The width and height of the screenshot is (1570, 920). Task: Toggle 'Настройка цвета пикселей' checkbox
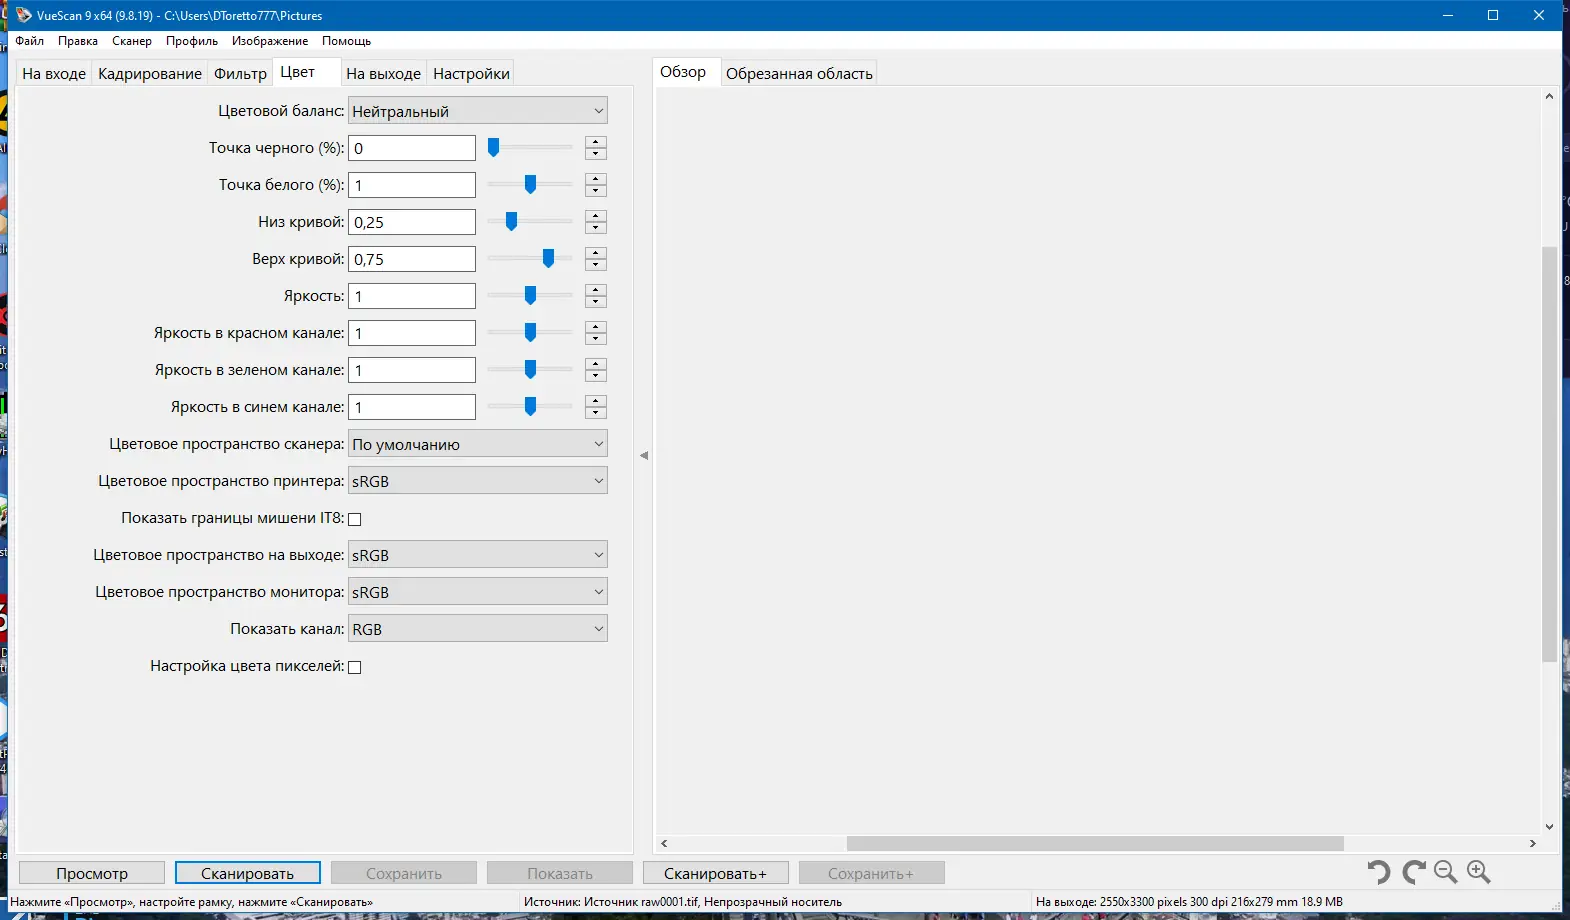pos(354,667)
